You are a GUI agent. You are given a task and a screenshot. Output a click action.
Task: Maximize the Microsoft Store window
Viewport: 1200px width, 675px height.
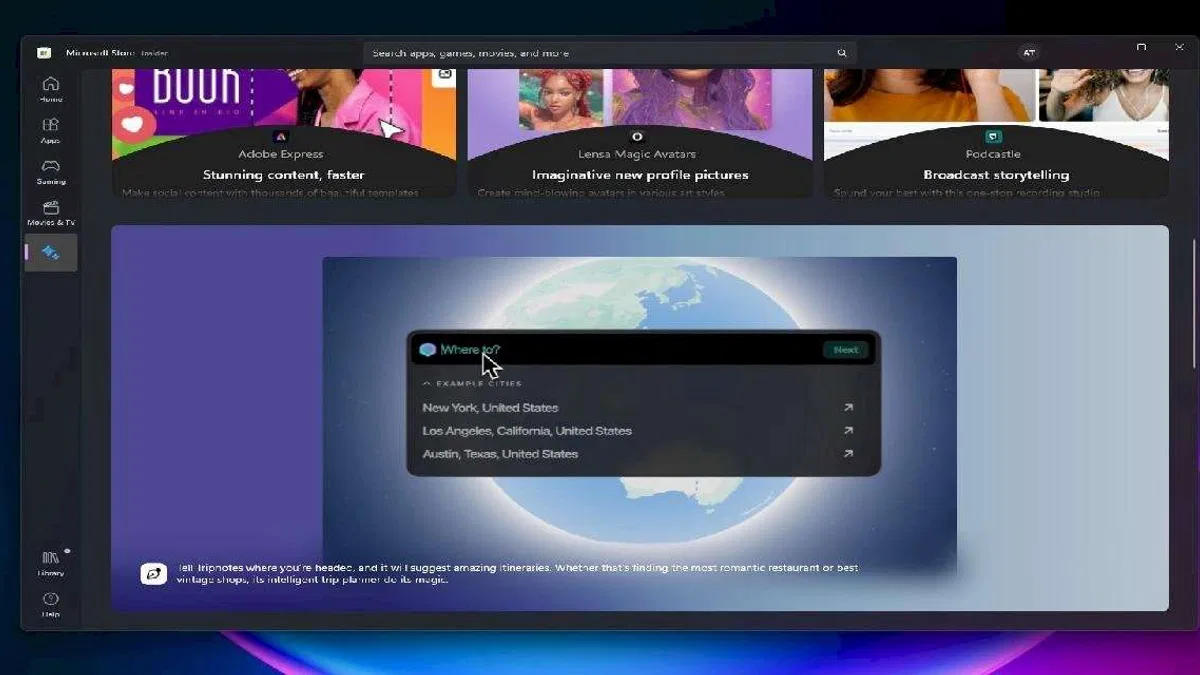tap(1141, 47)
